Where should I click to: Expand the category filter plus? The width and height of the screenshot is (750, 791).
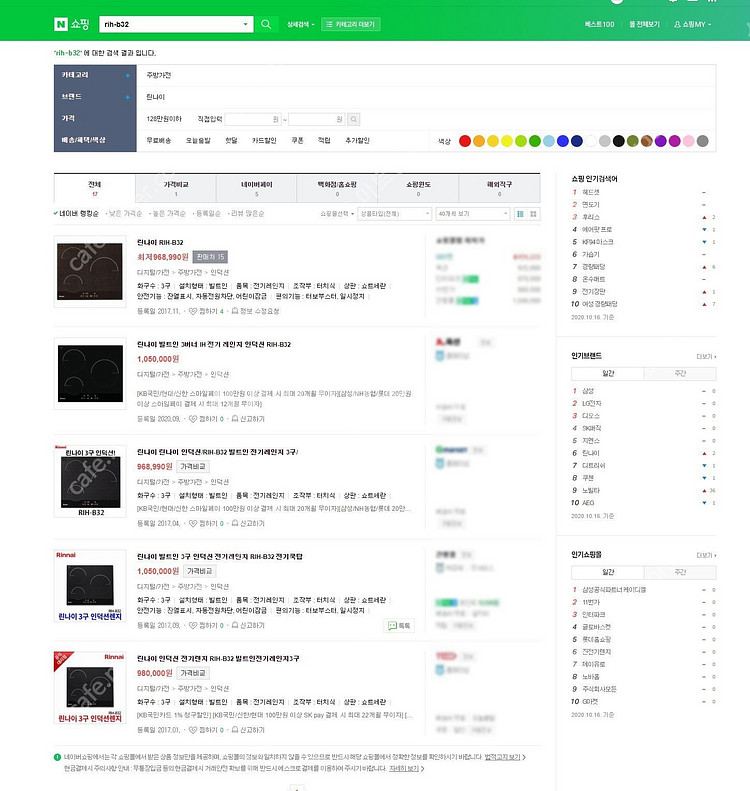128,76
